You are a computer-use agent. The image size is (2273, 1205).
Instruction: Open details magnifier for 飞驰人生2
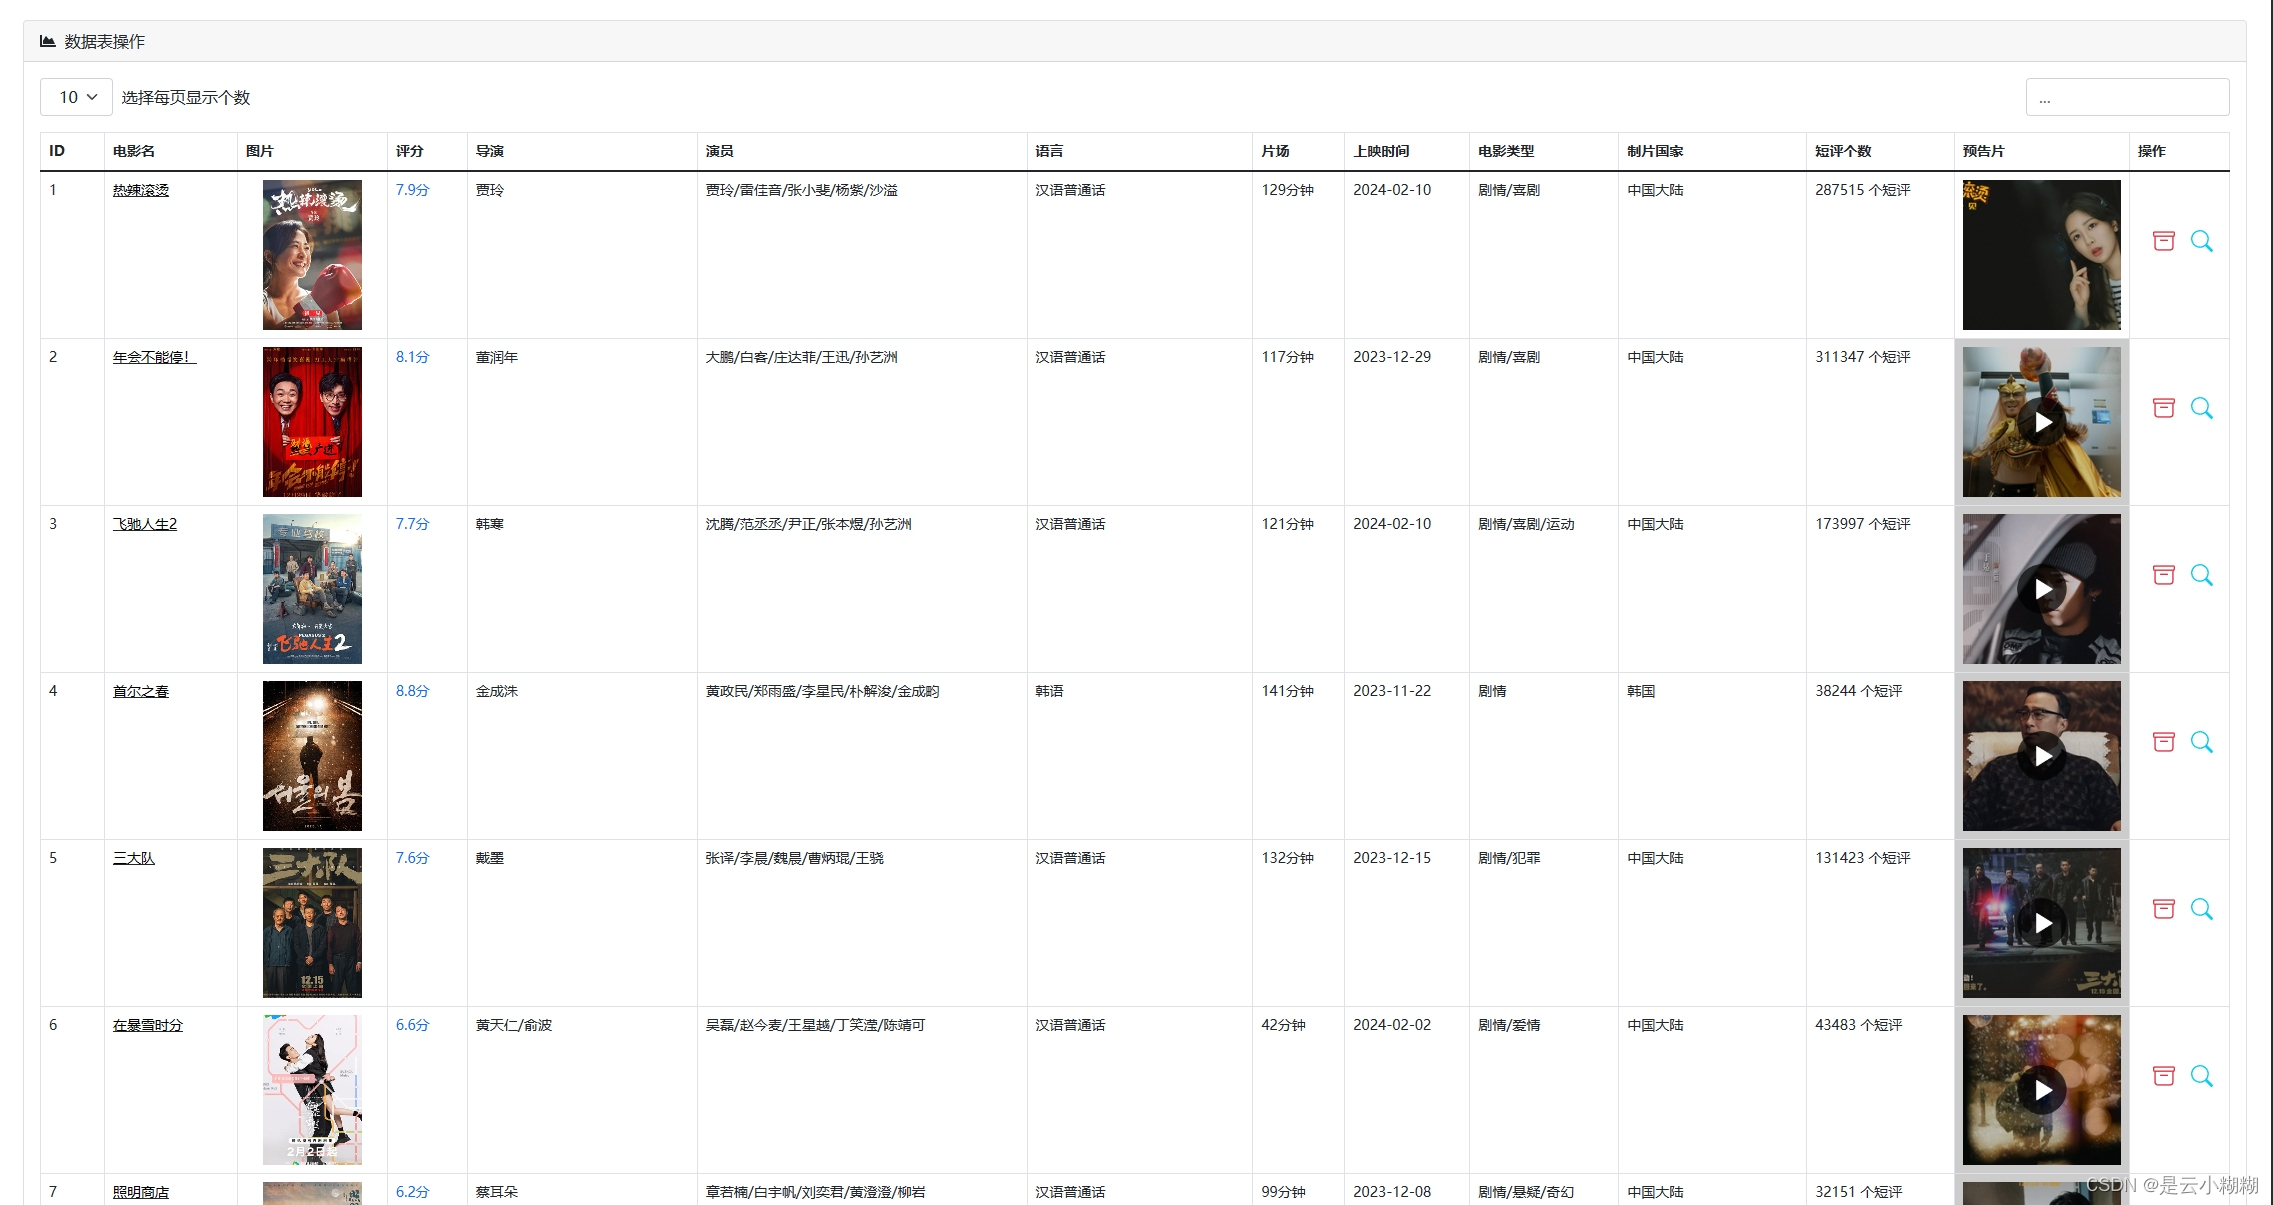point(2201,575)
